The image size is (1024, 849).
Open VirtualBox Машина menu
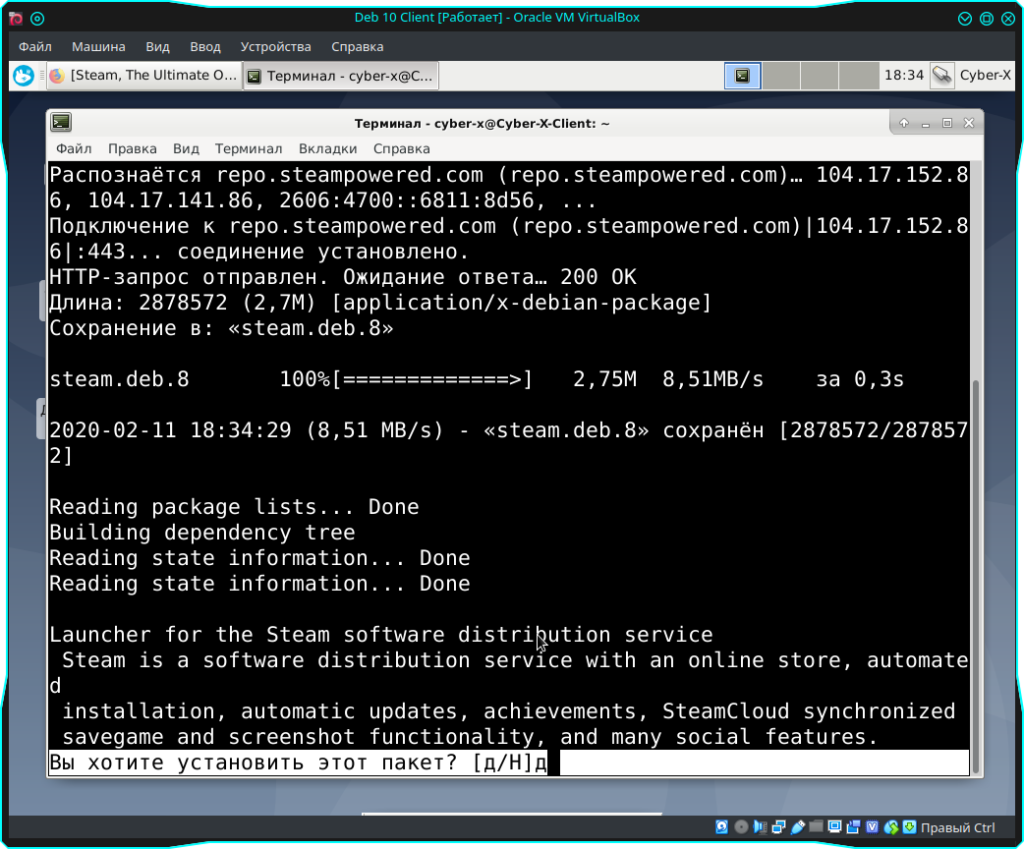pyautogui.click(x=99, y=47)
